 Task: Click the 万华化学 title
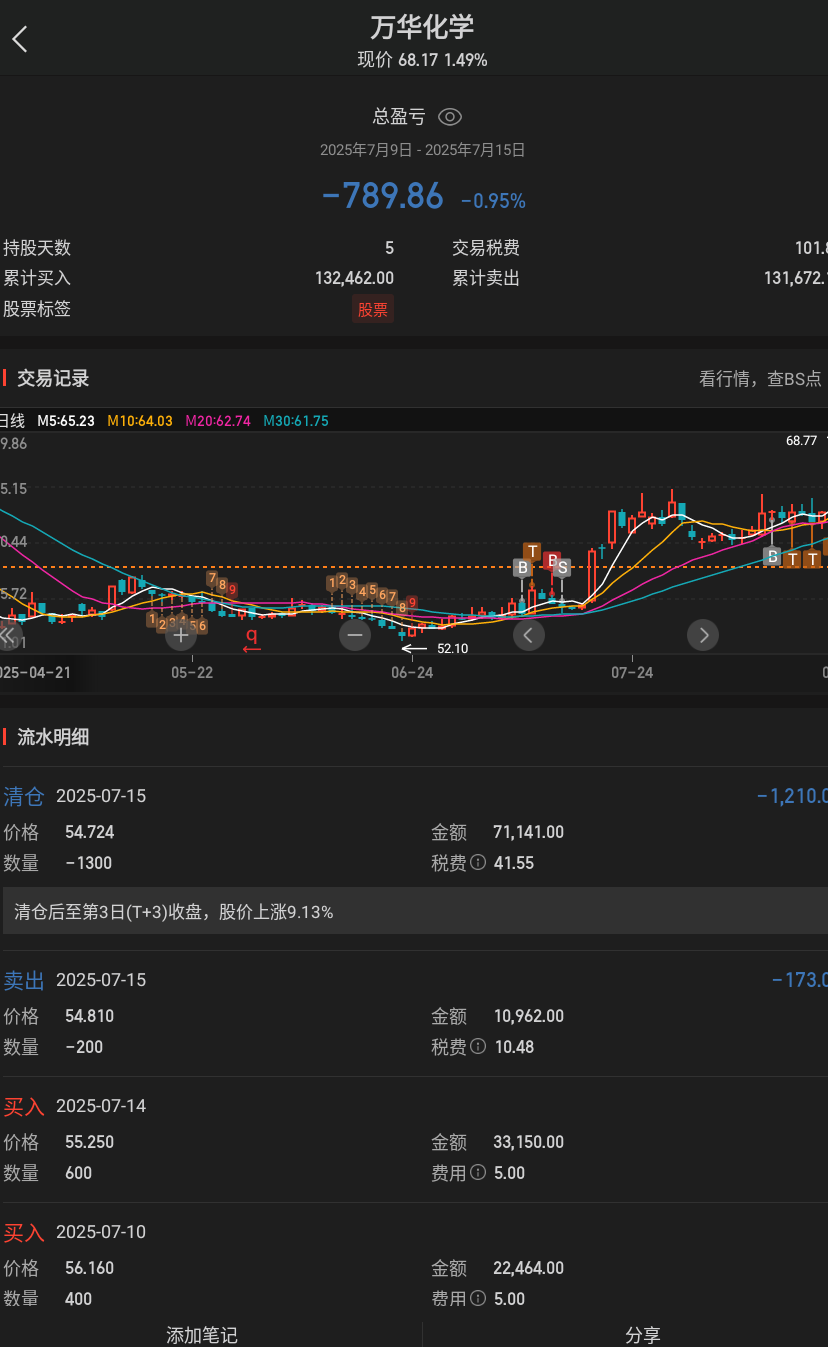pos(422,27)
